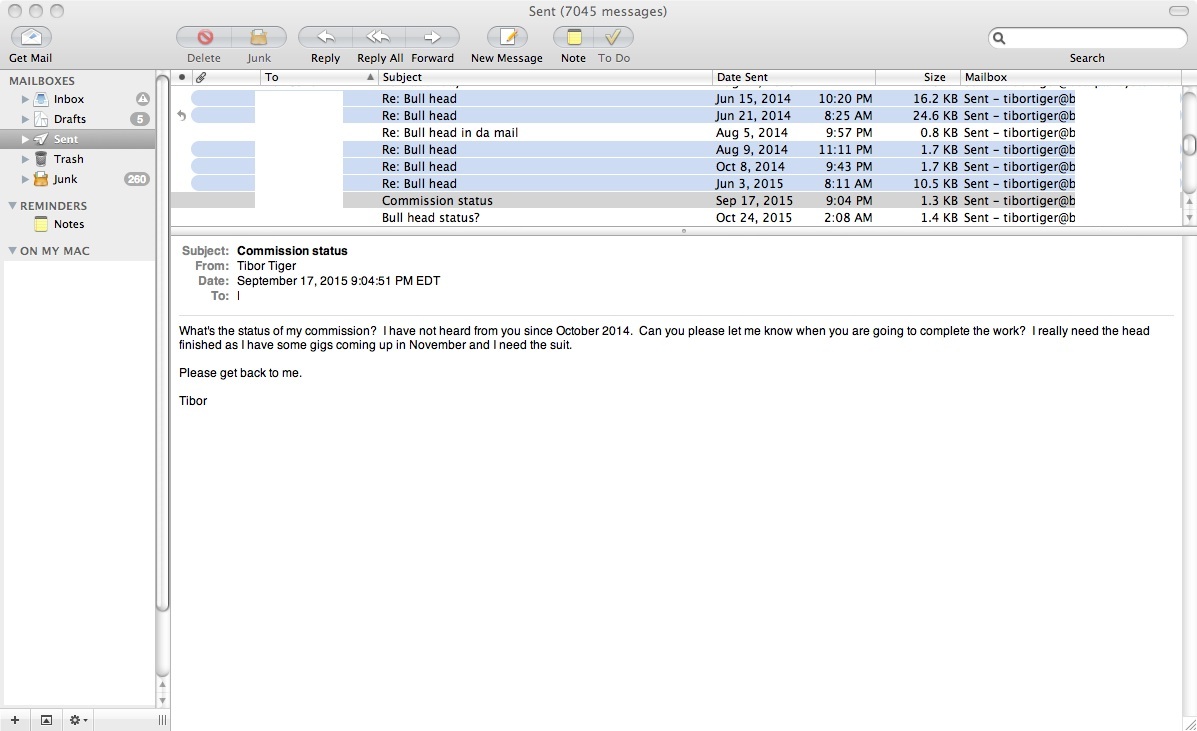Select the "Bull head status?" message

tap(430, 218)
